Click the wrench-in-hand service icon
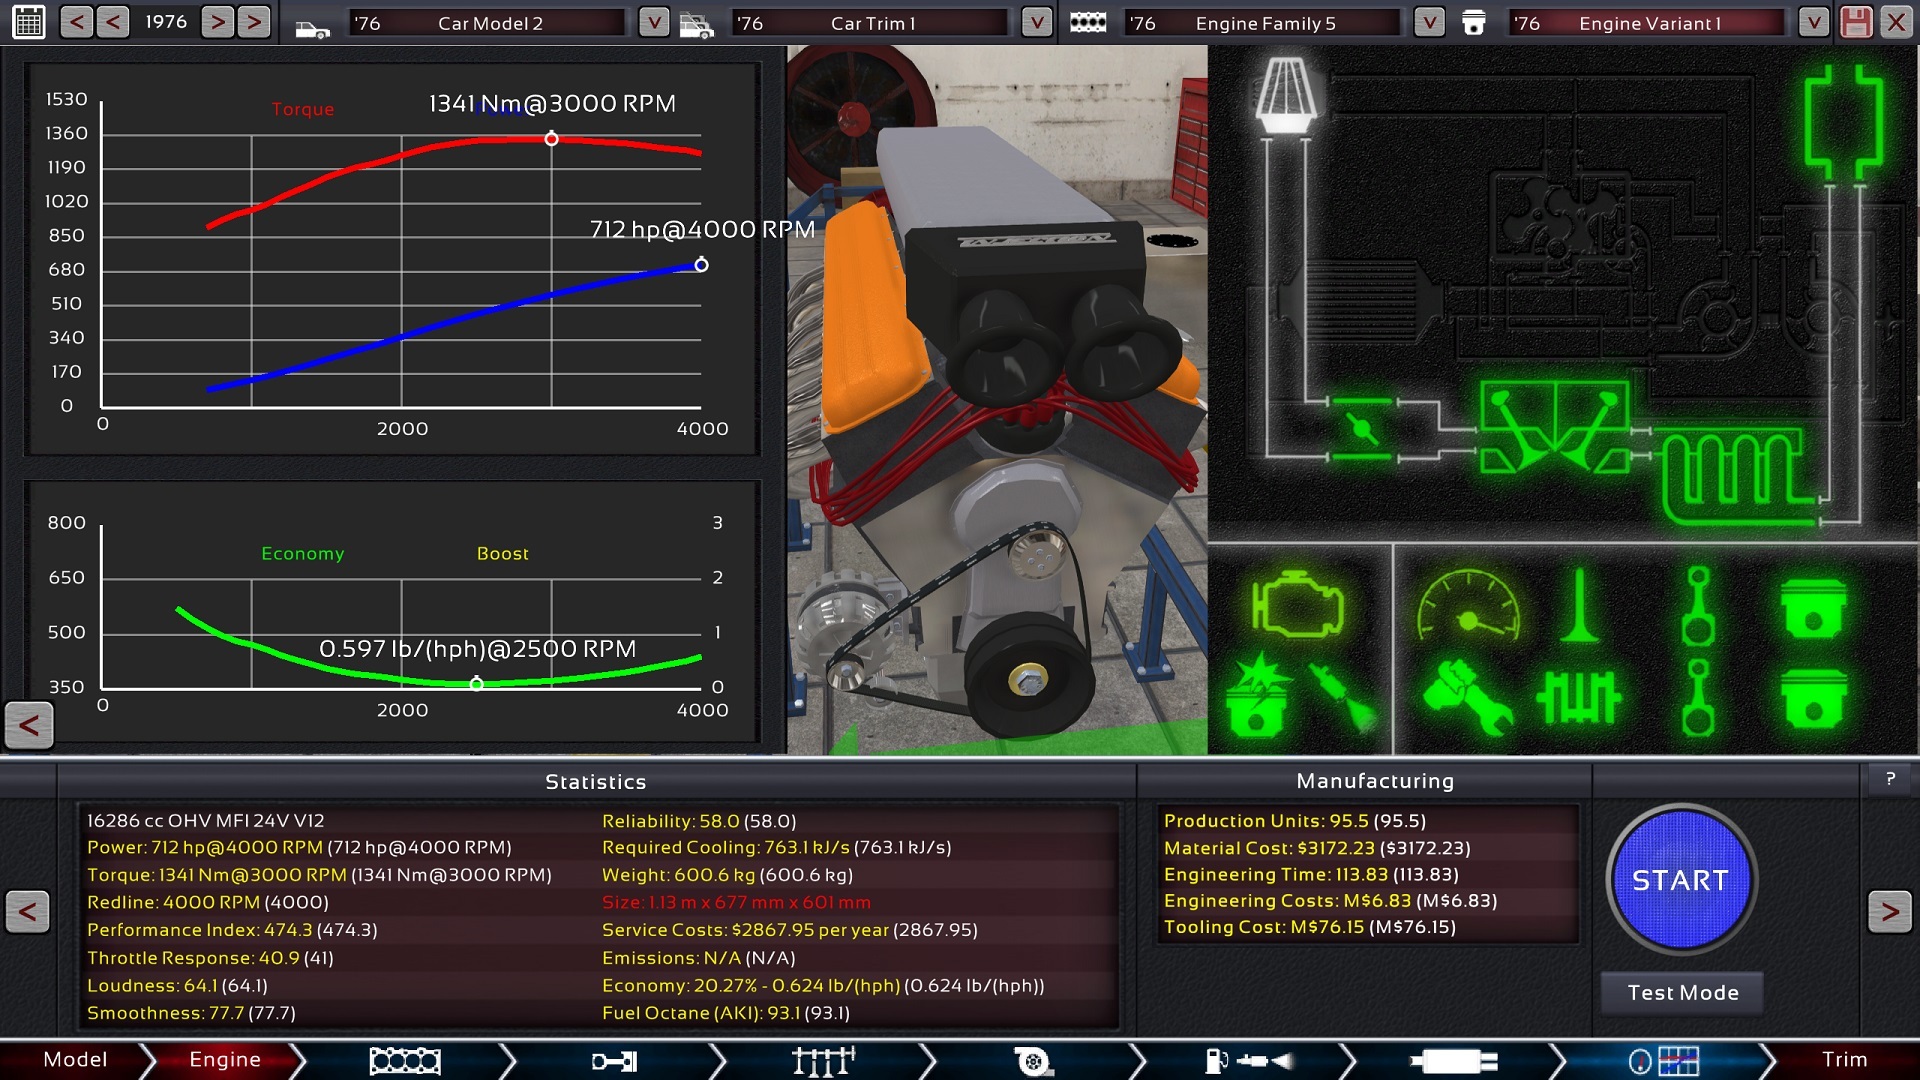This screenshot has height=1080, width=1920. [x=1467, y=697]
